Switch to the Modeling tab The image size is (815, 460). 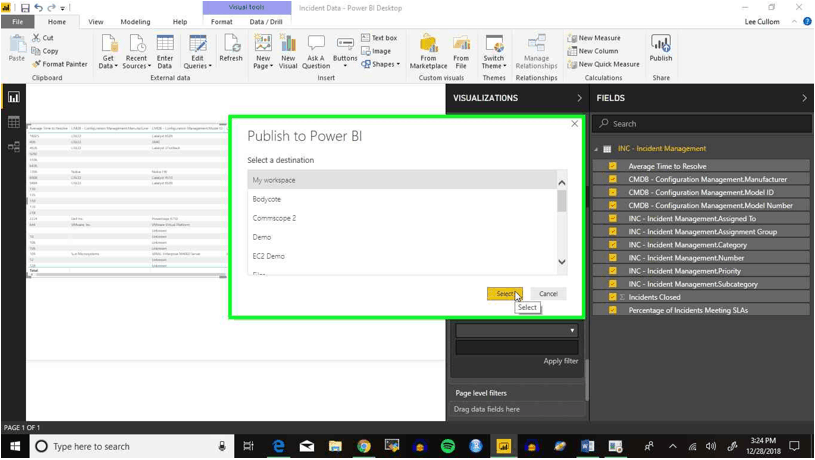click(x=135, y=22)
